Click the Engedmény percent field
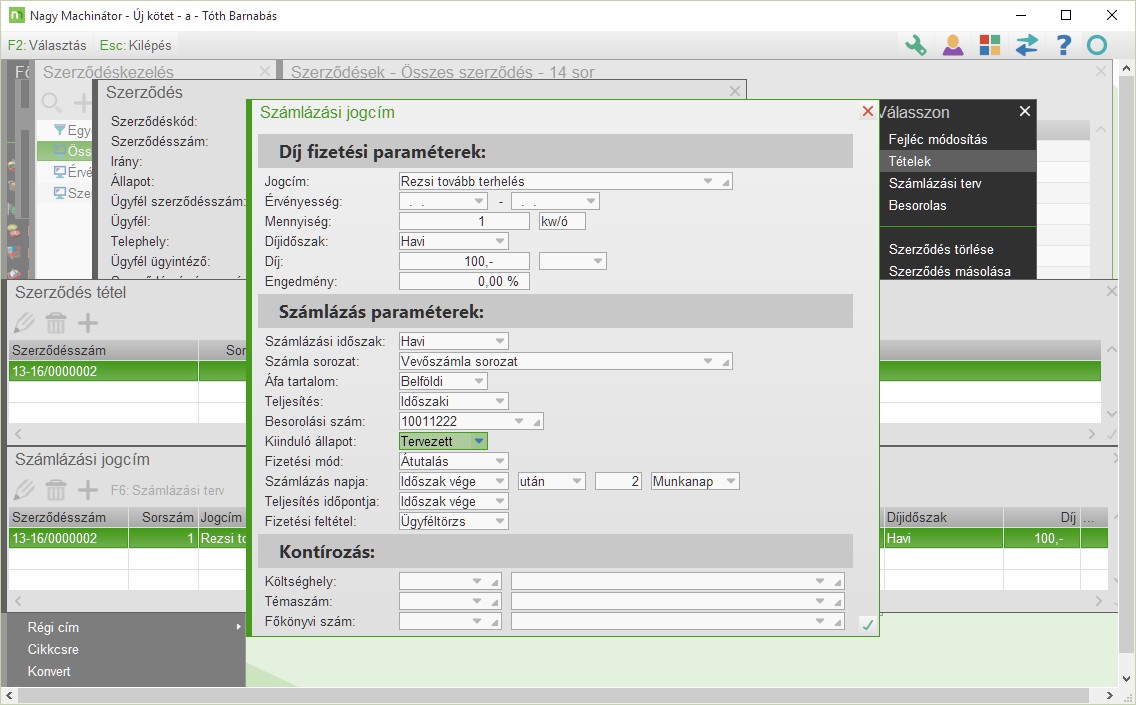 pyautogui.click(x=464, y=281)
